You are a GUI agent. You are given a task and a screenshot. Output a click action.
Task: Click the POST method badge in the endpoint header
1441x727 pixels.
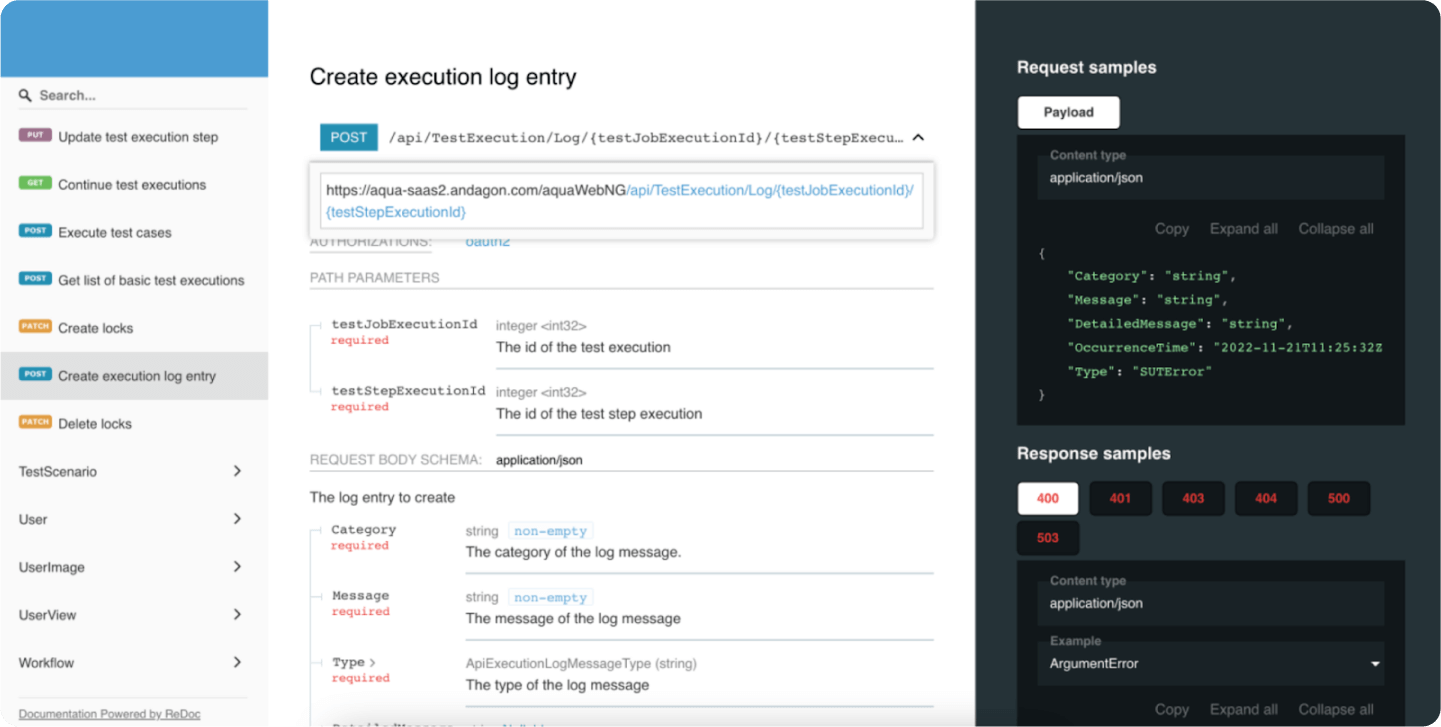pos(348,137)
